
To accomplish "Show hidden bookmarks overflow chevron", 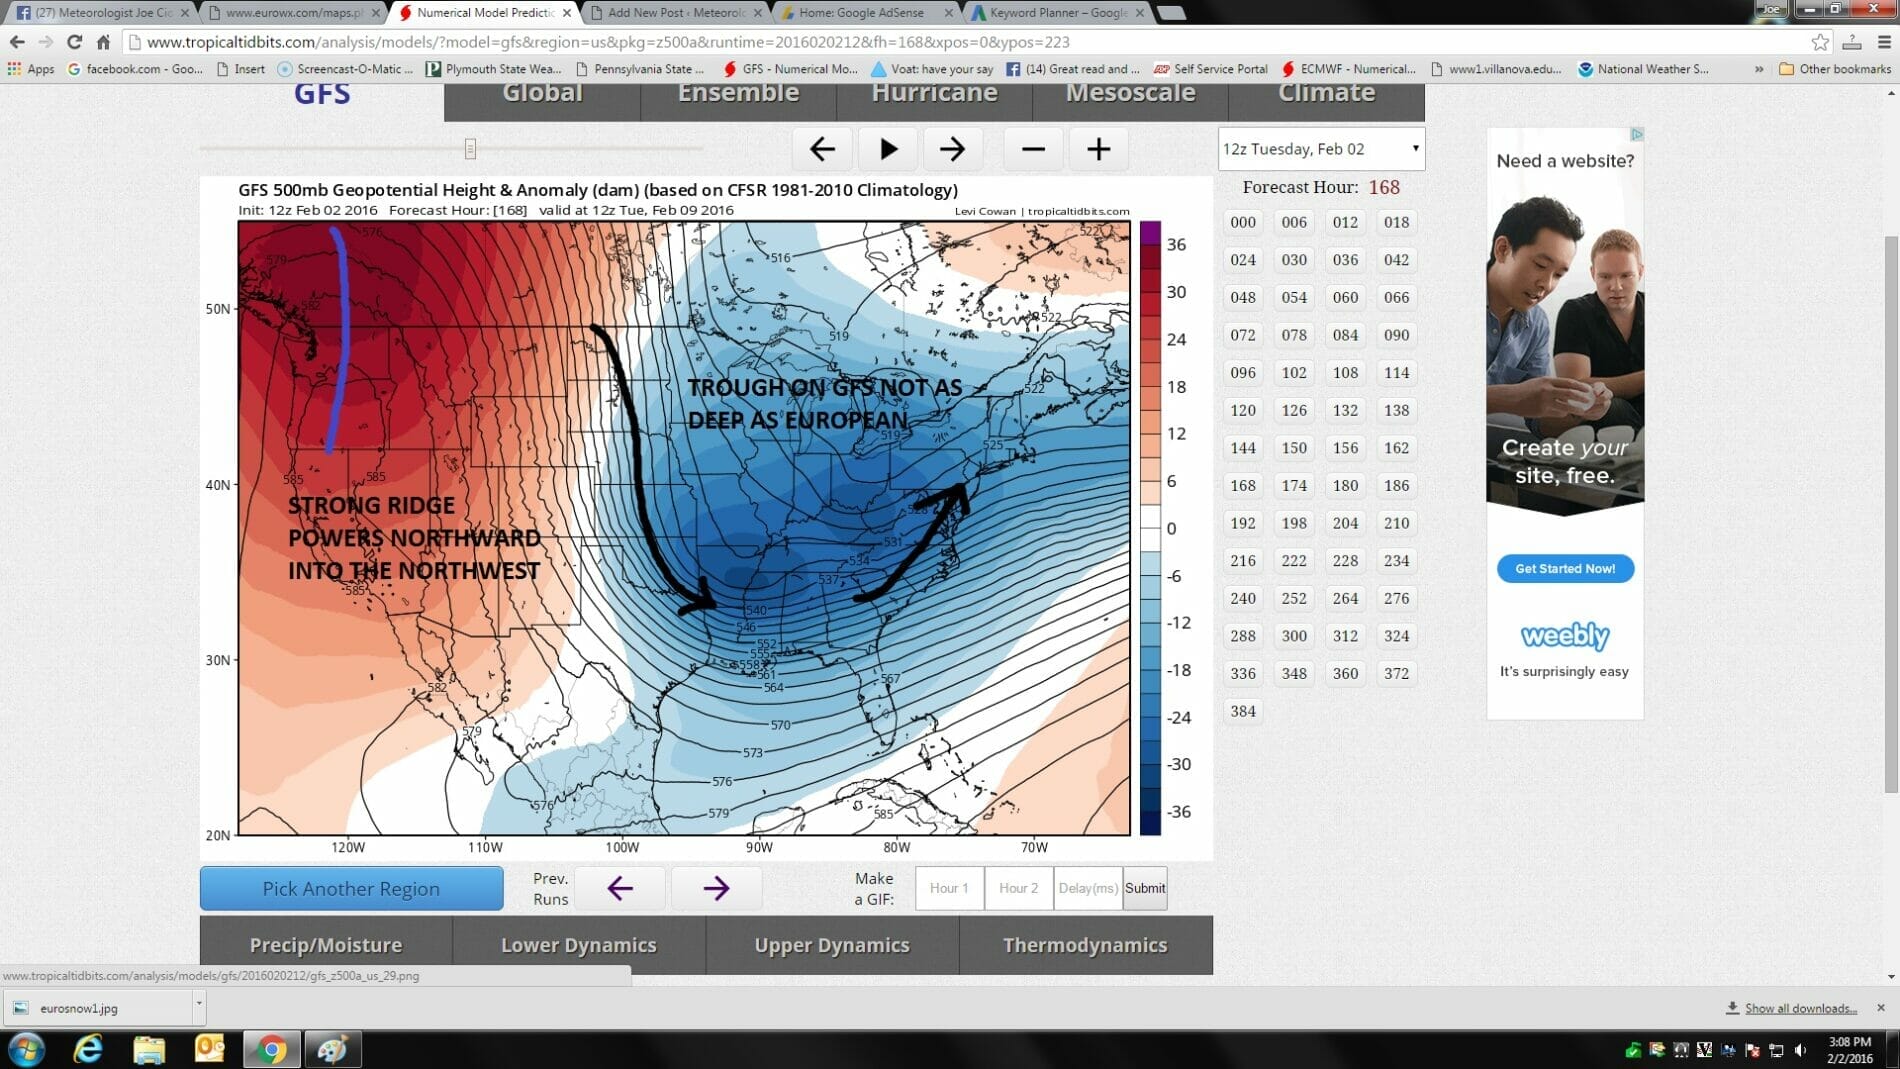I will pos(1758,69).
